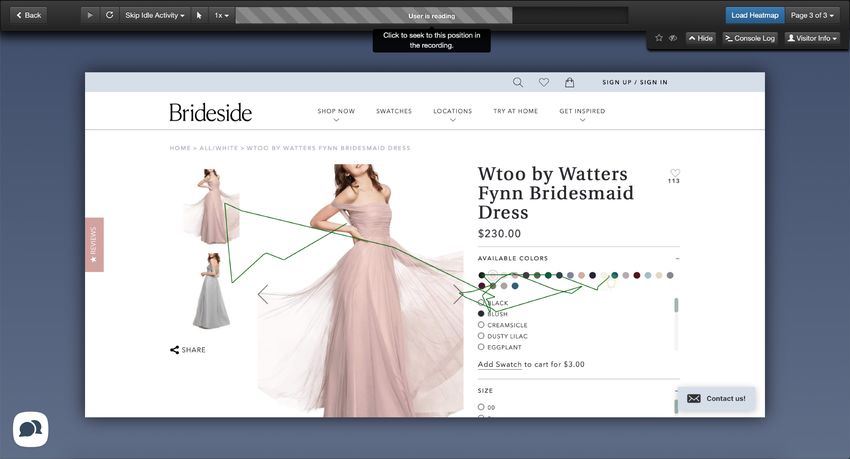This screenshot has width=850, height=459.
Task: Expand the Shop Now menu chevron
Action: point(336,120)
